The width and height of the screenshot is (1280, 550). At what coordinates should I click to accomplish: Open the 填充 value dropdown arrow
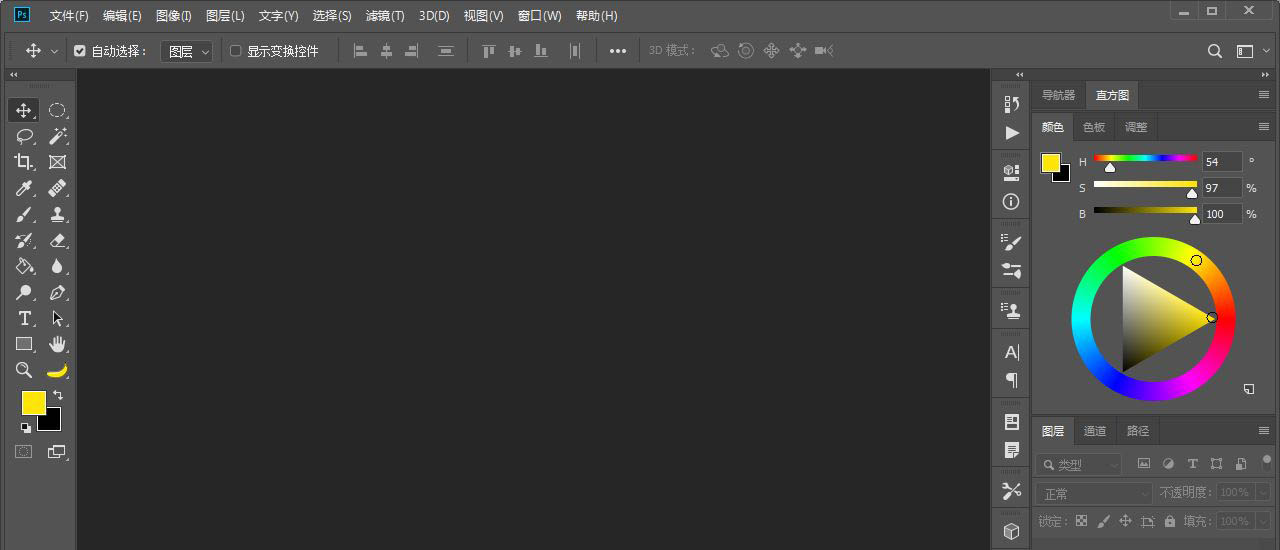coord(1261,521)
